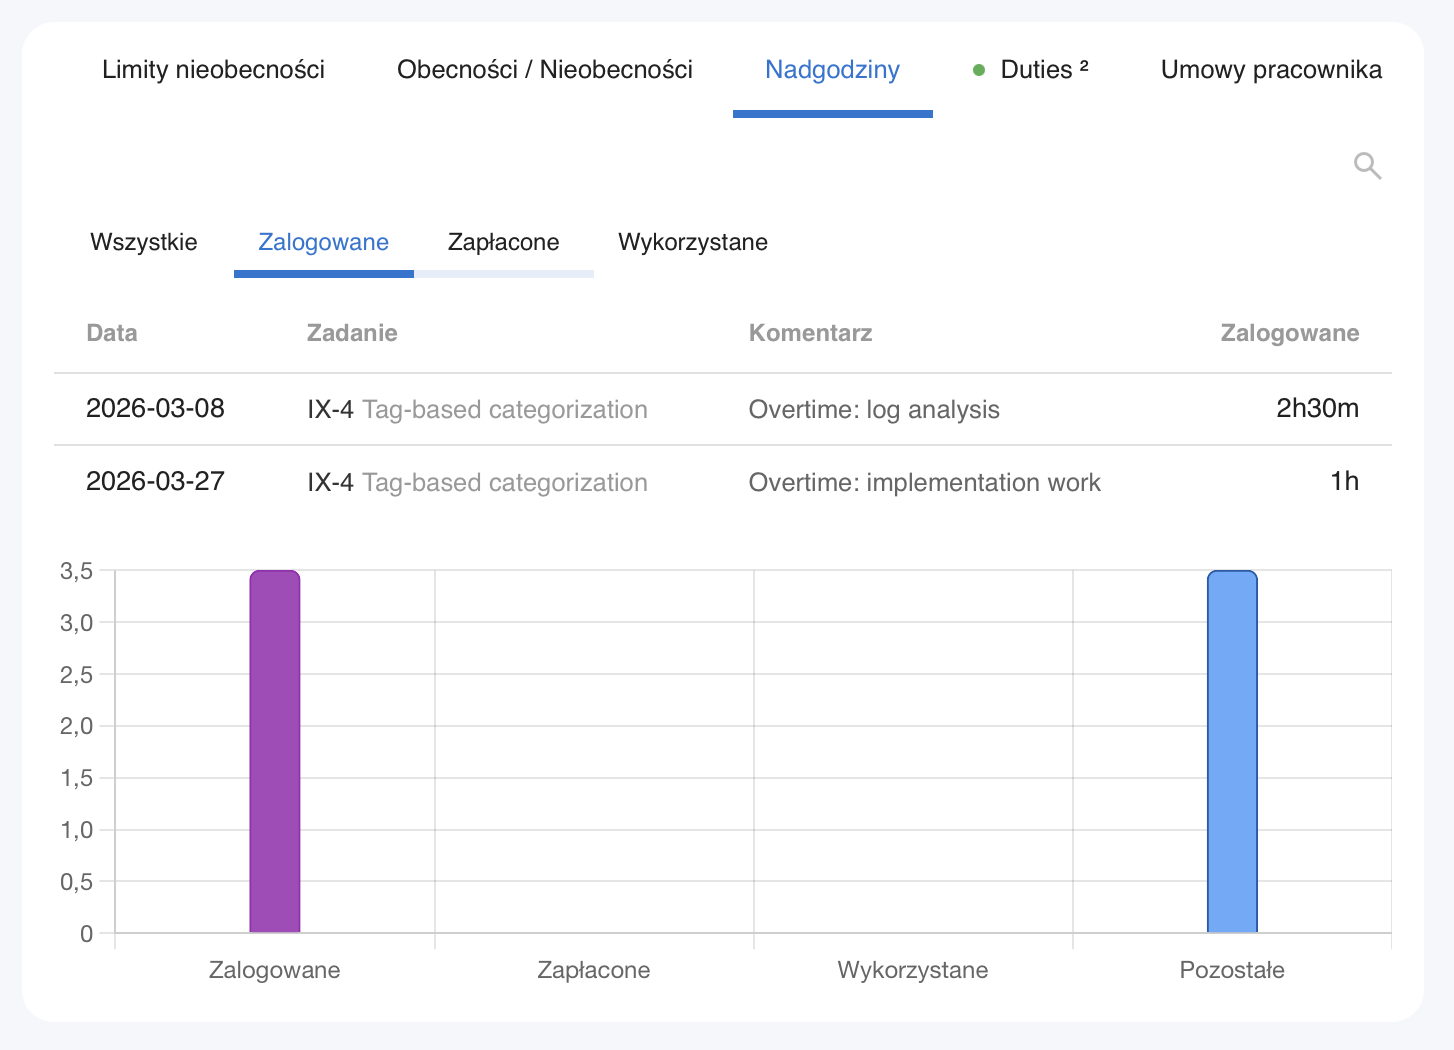Screen dimensions: 1454x1050
Task: Click comment 'Overtime: log analysis'
Action: pos(874,410)
